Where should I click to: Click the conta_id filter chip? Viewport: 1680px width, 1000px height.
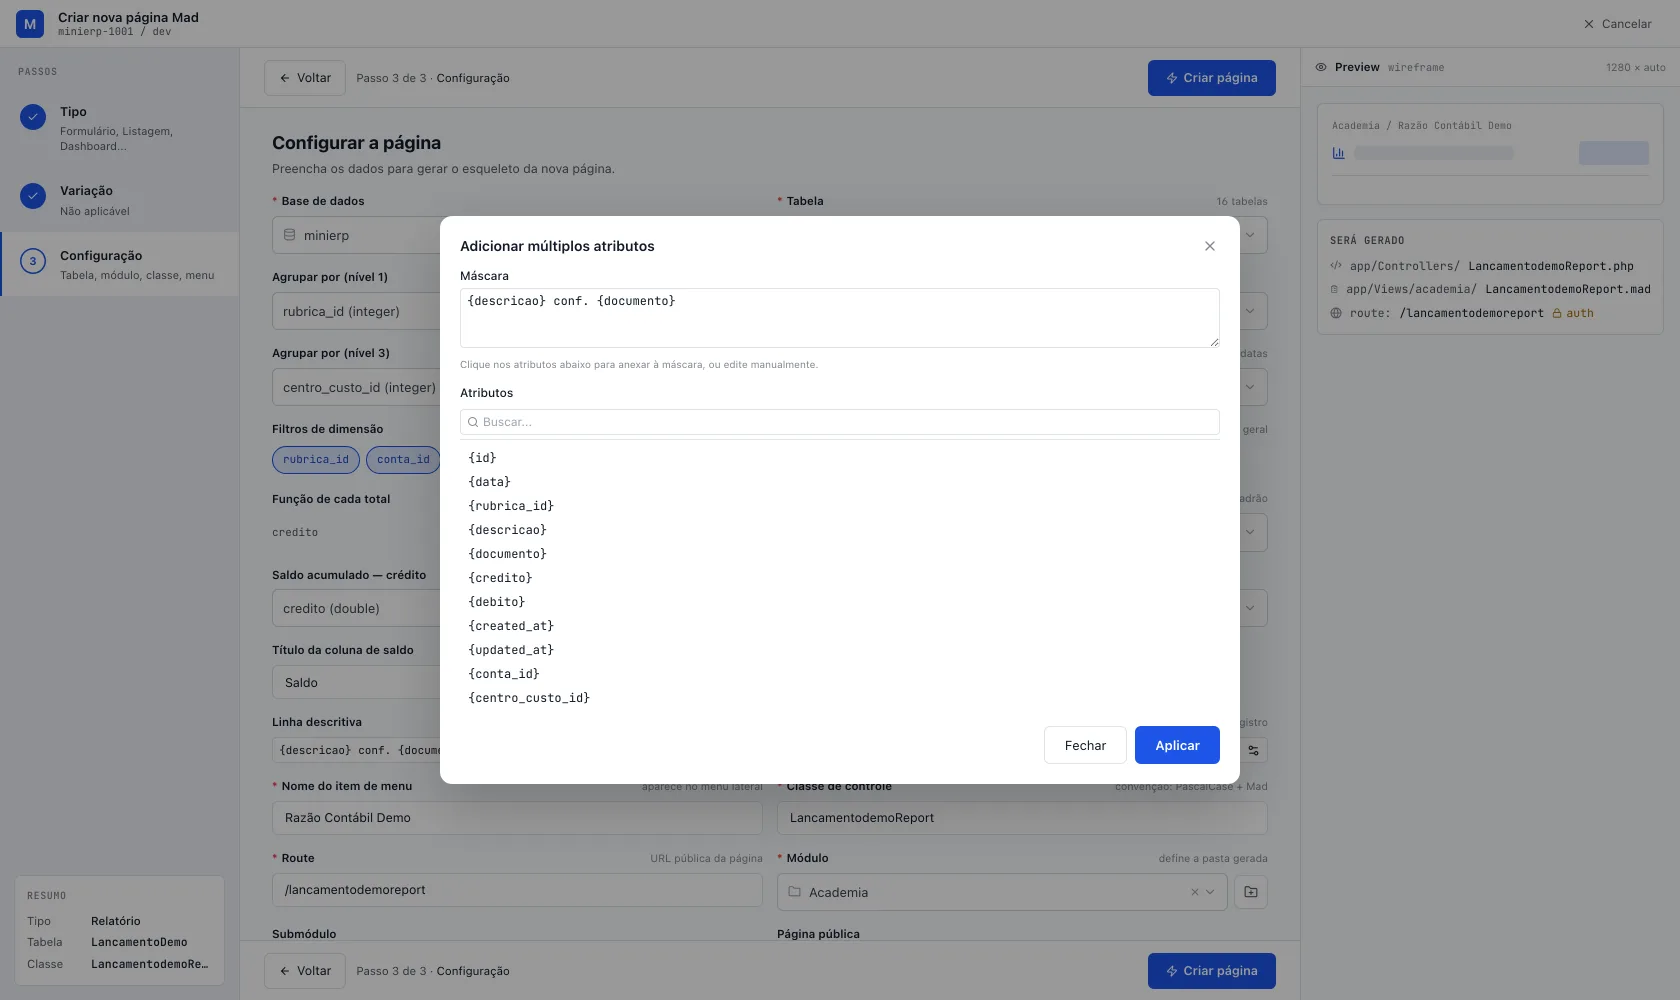(x=403, y=460)
